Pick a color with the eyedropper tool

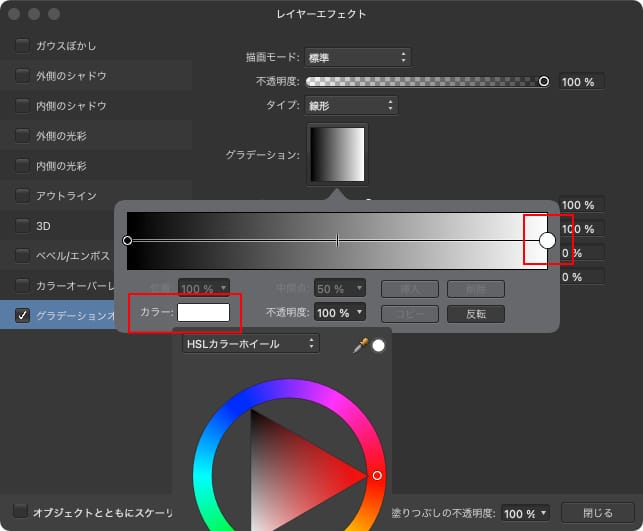(x=361, y=344)
